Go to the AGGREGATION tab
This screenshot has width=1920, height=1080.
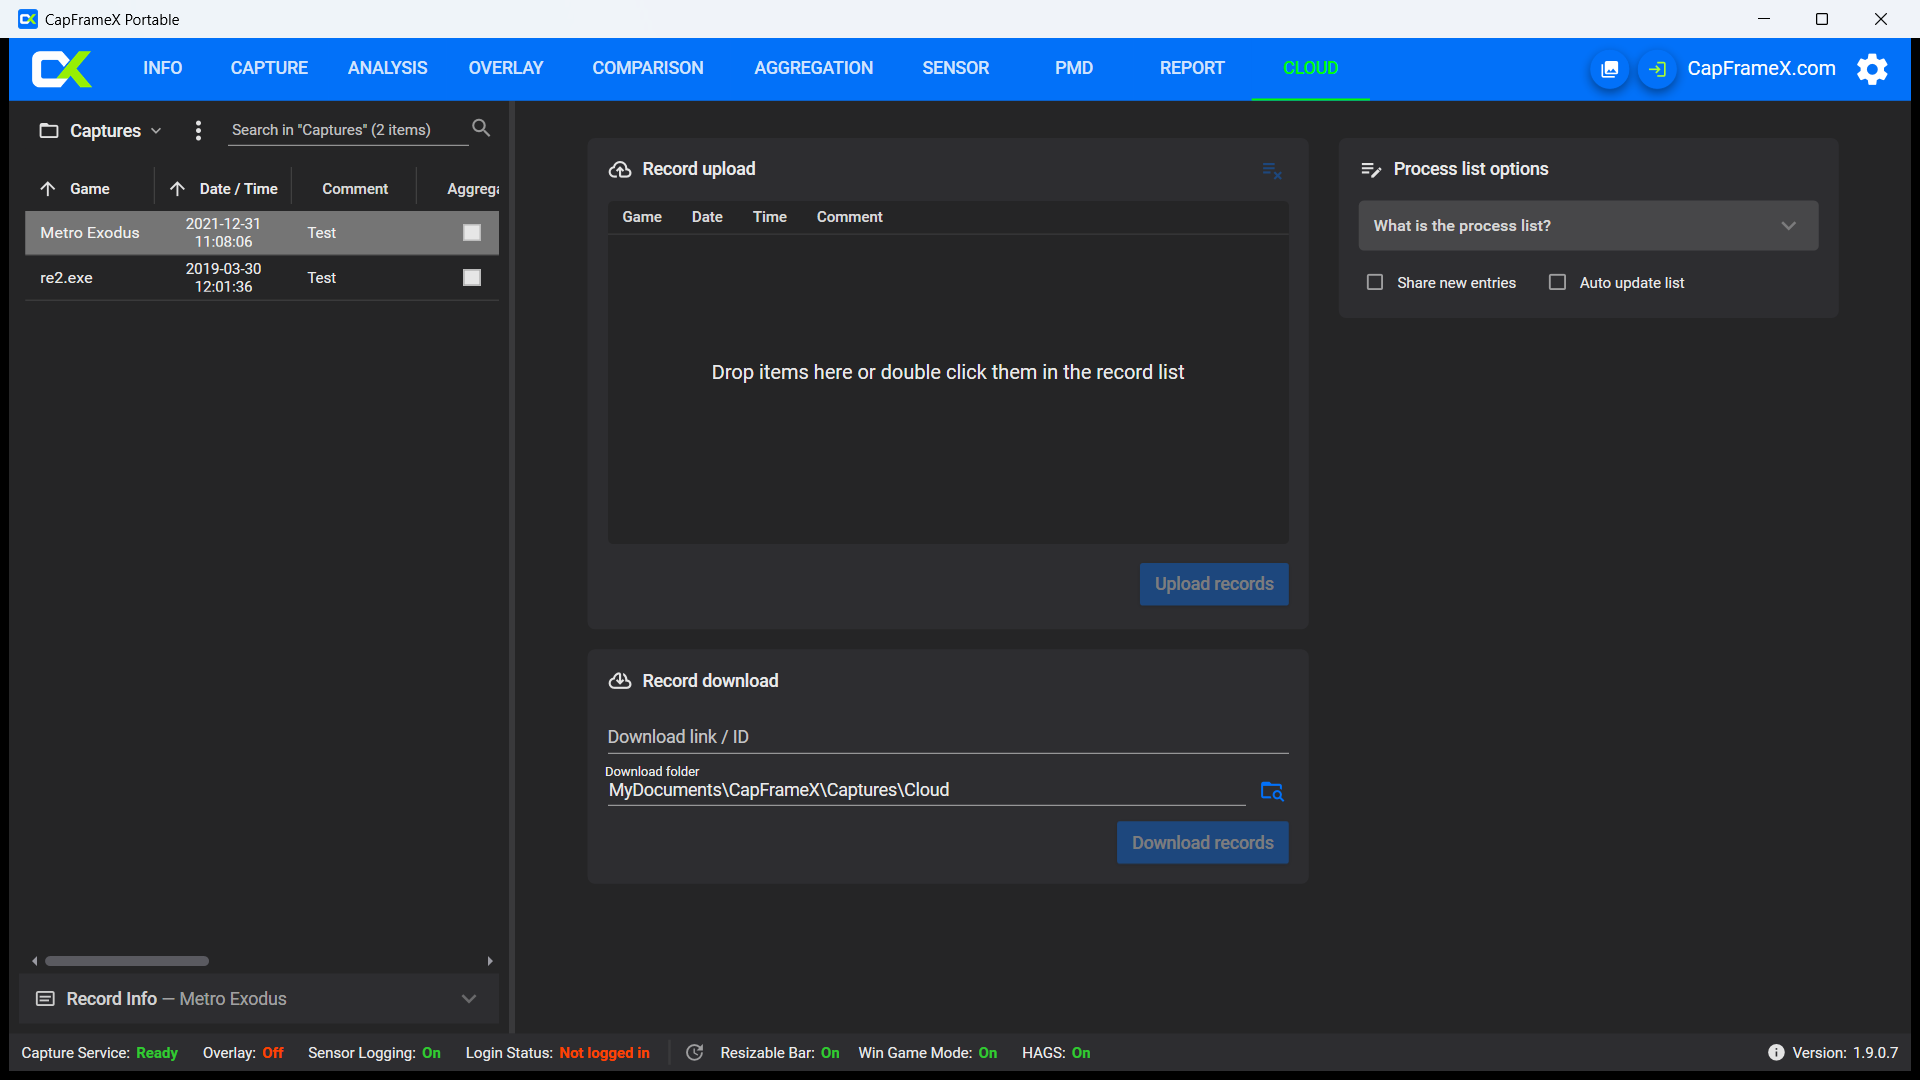pyautogui.click(x=813, y=68)
